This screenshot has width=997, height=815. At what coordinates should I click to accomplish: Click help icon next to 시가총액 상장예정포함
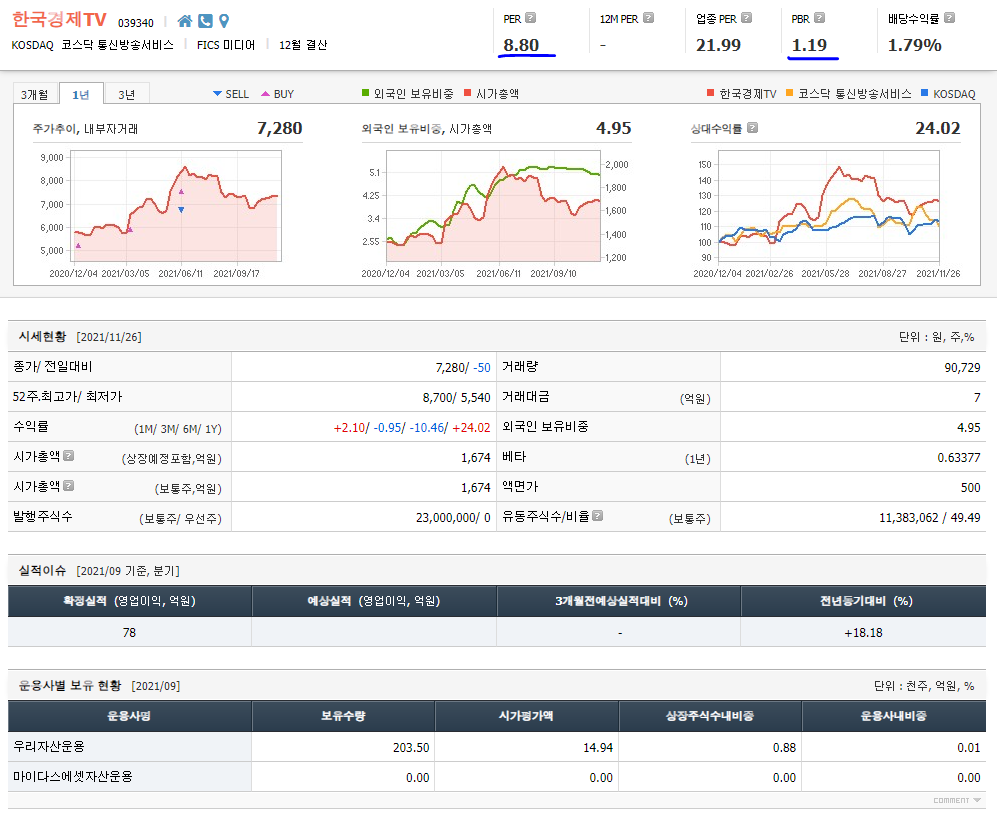point(69,456)
